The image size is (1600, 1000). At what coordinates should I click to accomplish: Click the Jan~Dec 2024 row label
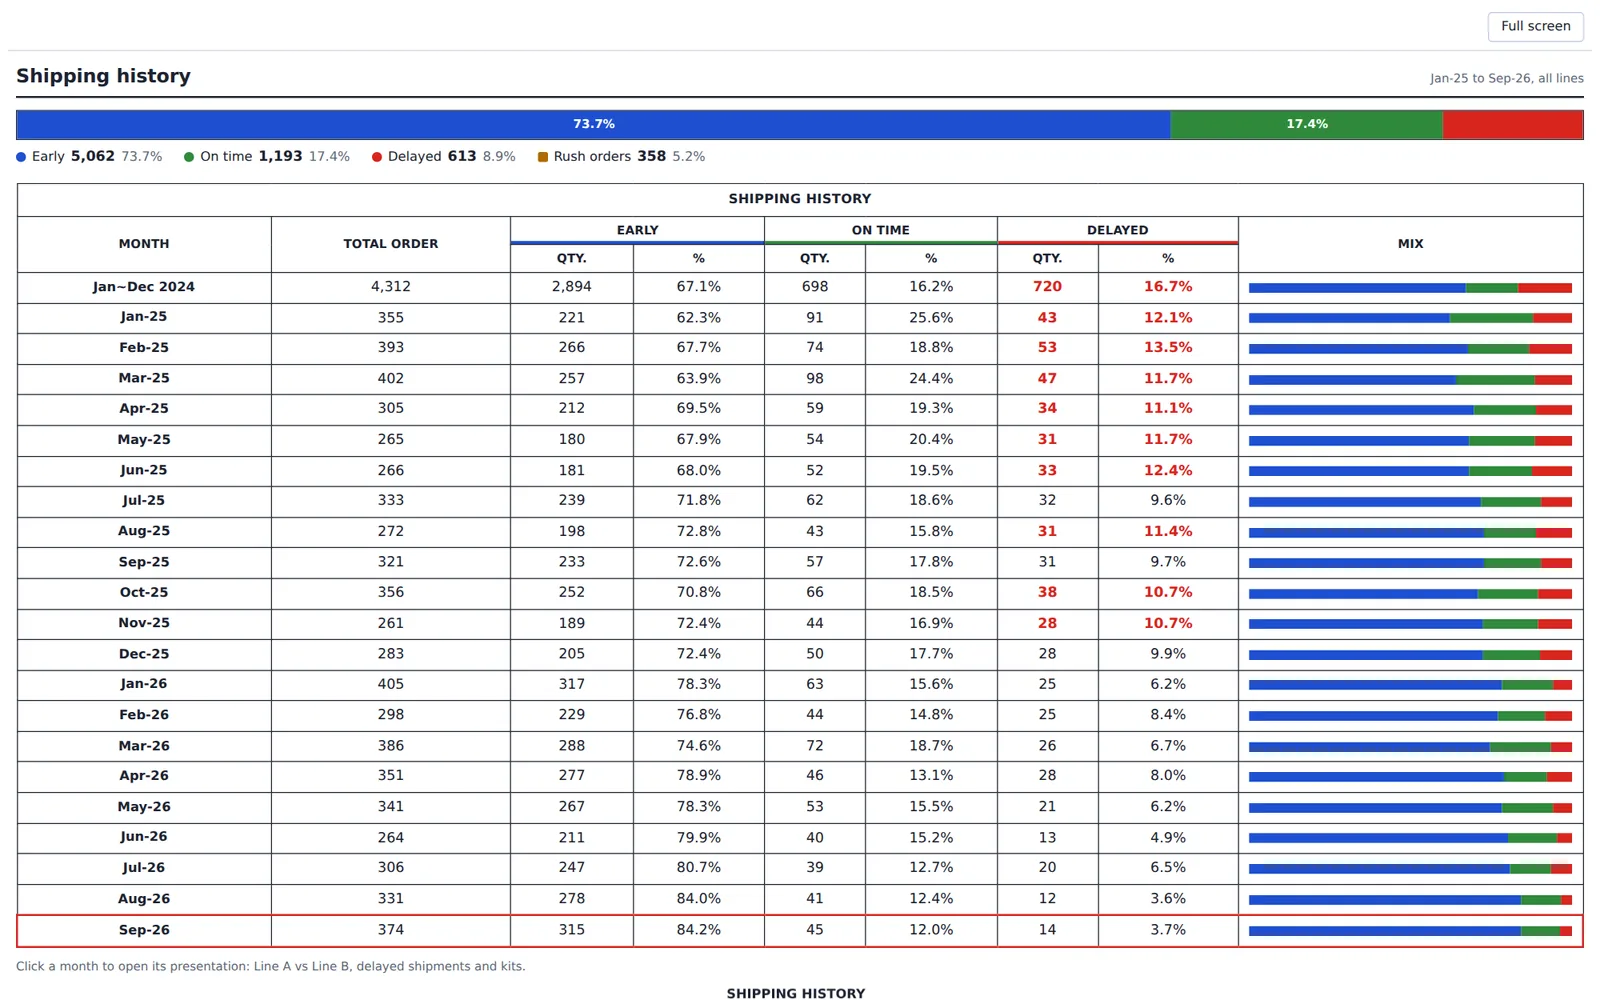click(144, 287)
